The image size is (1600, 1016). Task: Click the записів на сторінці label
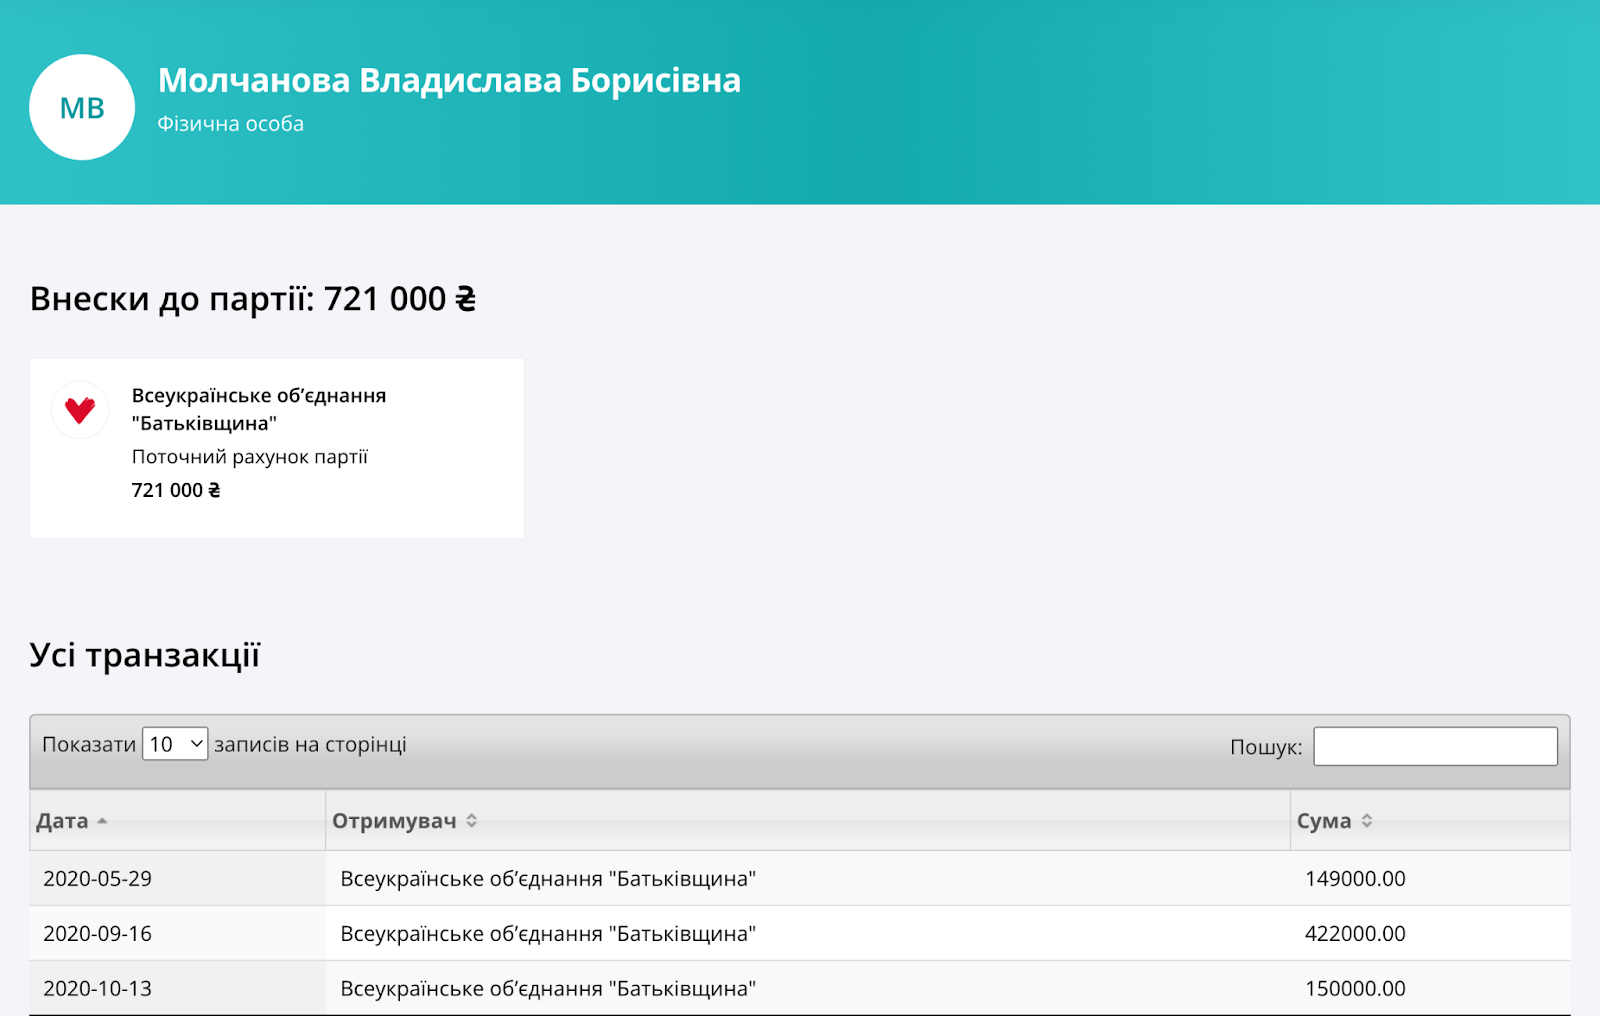tap(310, 745)
